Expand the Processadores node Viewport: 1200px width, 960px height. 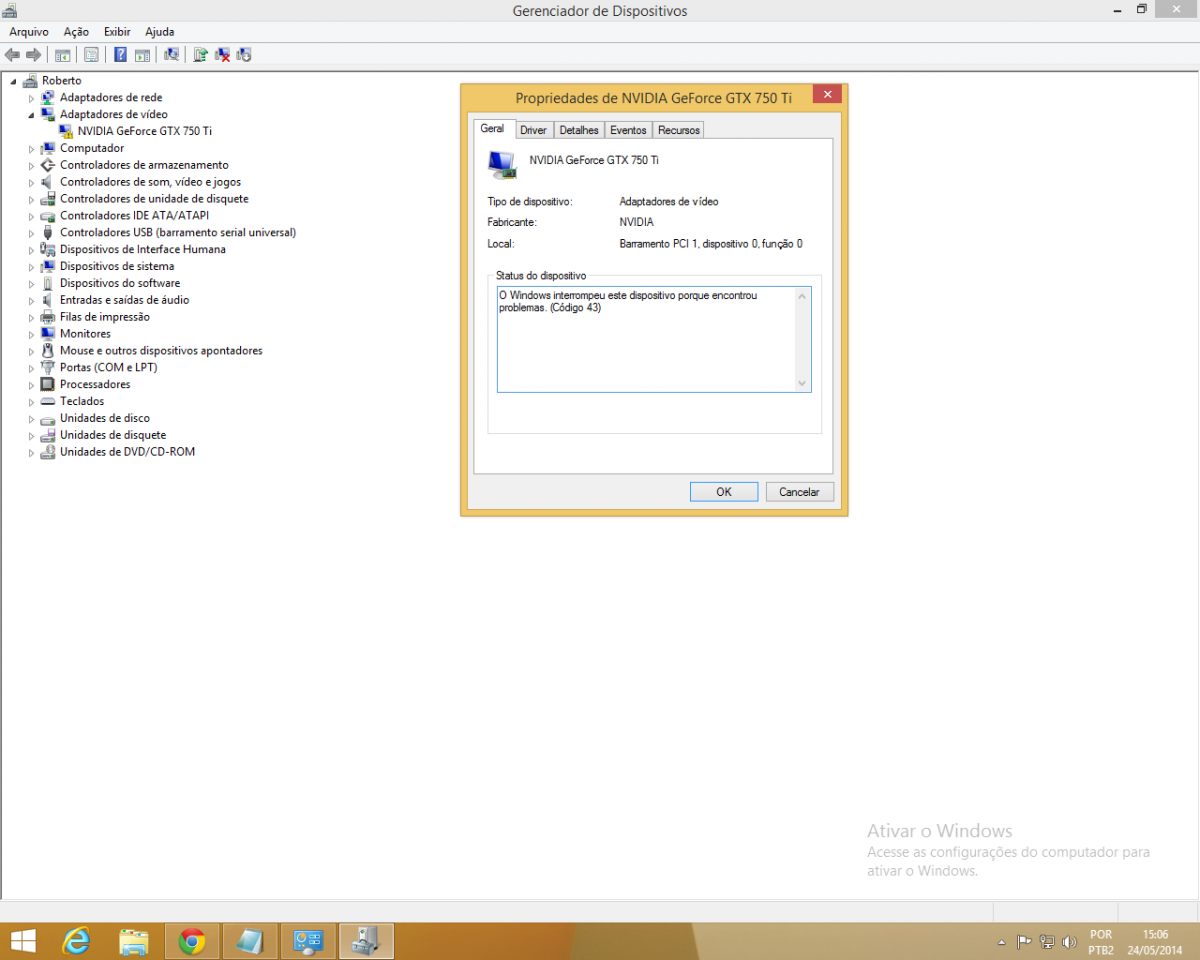pyautogui.click(x=31, y=384)
